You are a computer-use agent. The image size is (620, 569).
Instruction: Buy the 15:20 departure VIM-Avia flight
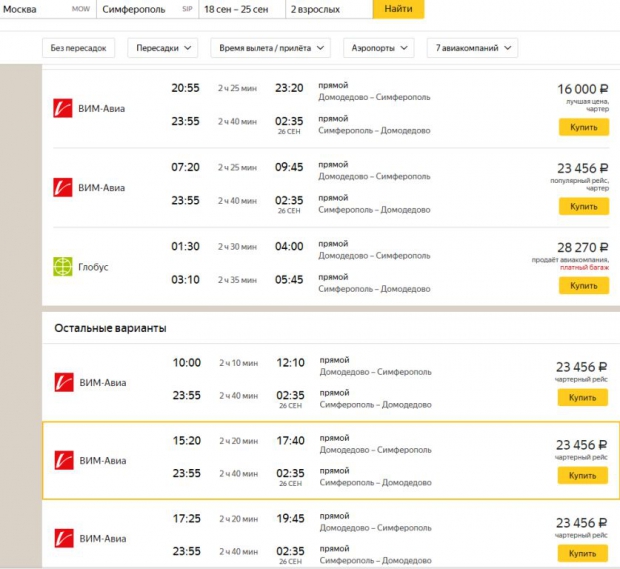[x=583, y=475]
